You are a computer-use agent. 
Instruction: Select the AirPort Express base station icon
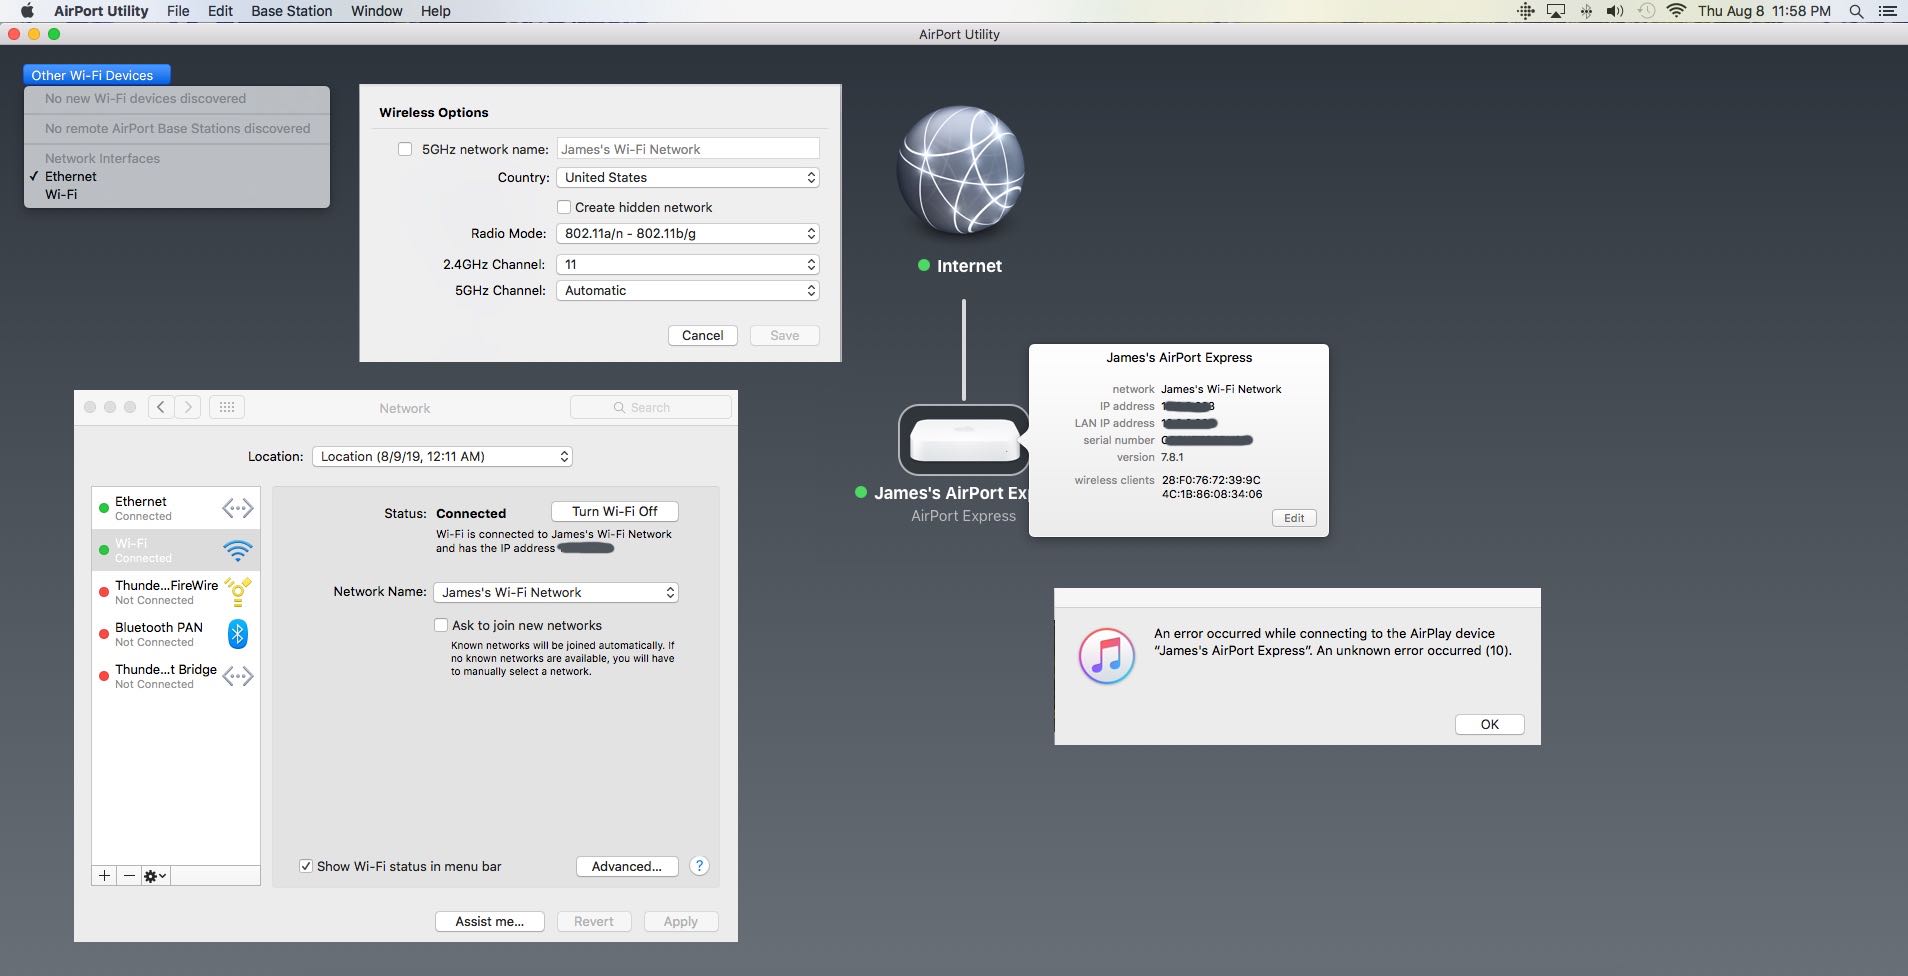963,439
